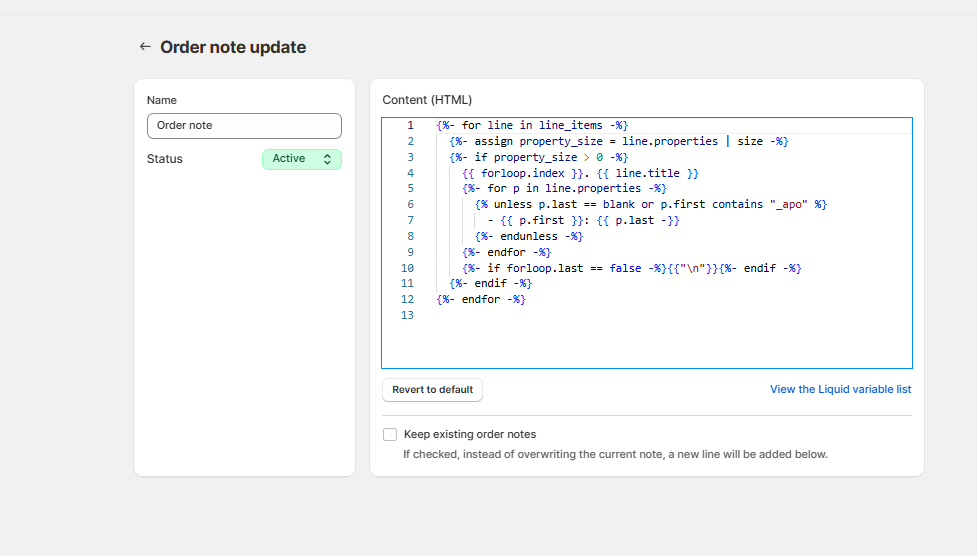
Task: Click the endunless code line
Action: click(529, 236)
